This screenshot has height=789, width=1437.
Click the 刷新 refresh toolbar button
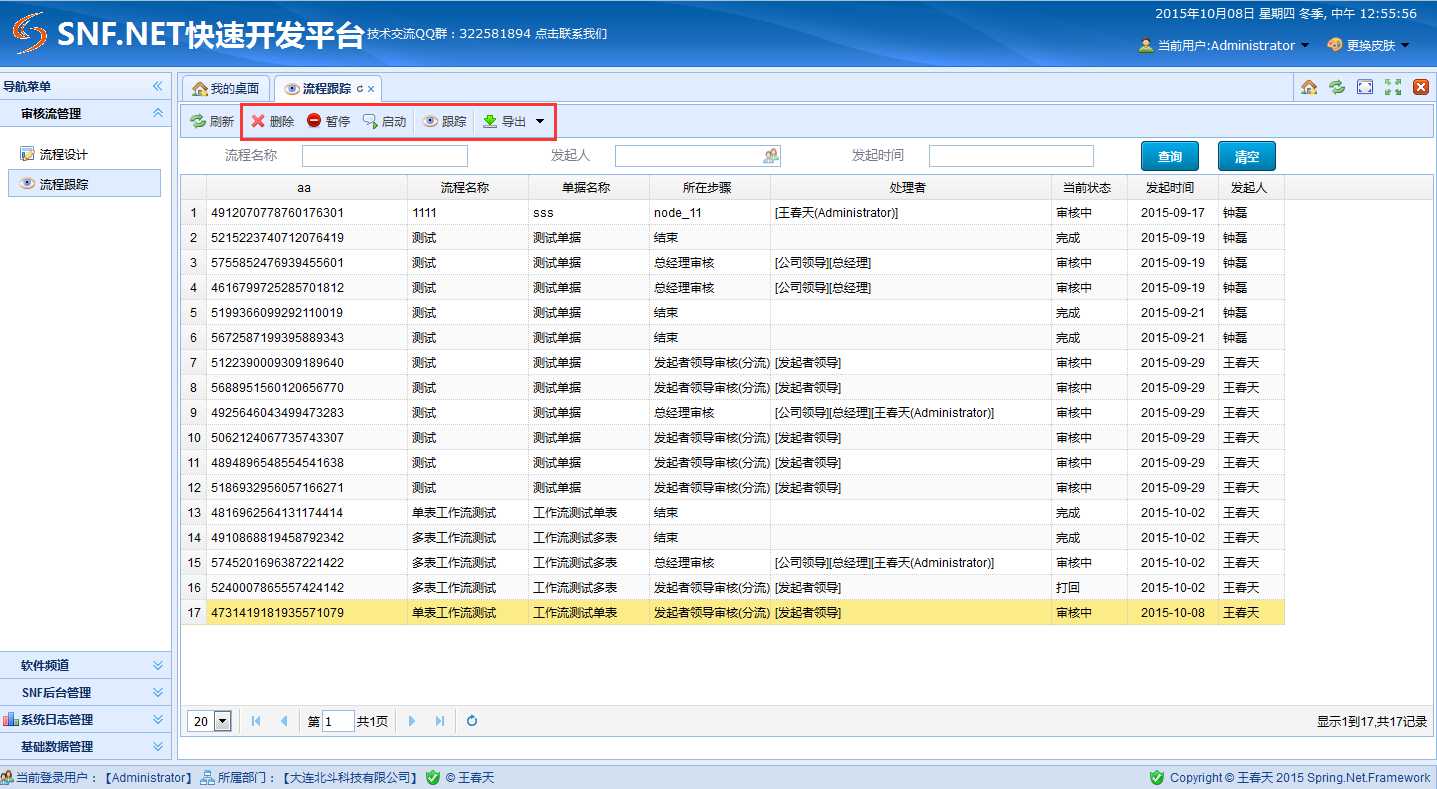tap(212, 122)
